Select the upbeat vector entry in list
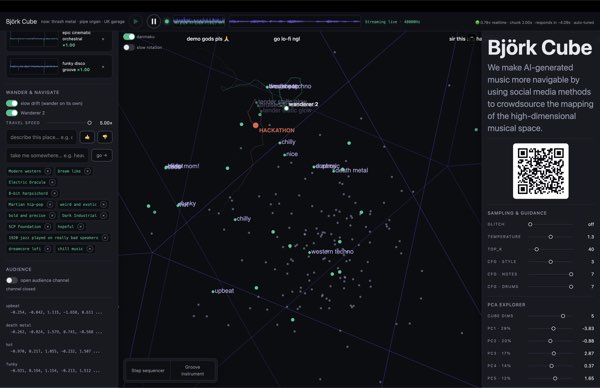 54,309
